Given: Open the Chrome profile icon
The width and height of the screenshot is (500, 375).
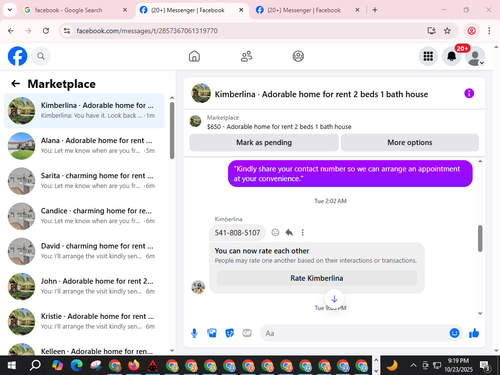Looking at the screenshot, I should (x=471, y=31).
